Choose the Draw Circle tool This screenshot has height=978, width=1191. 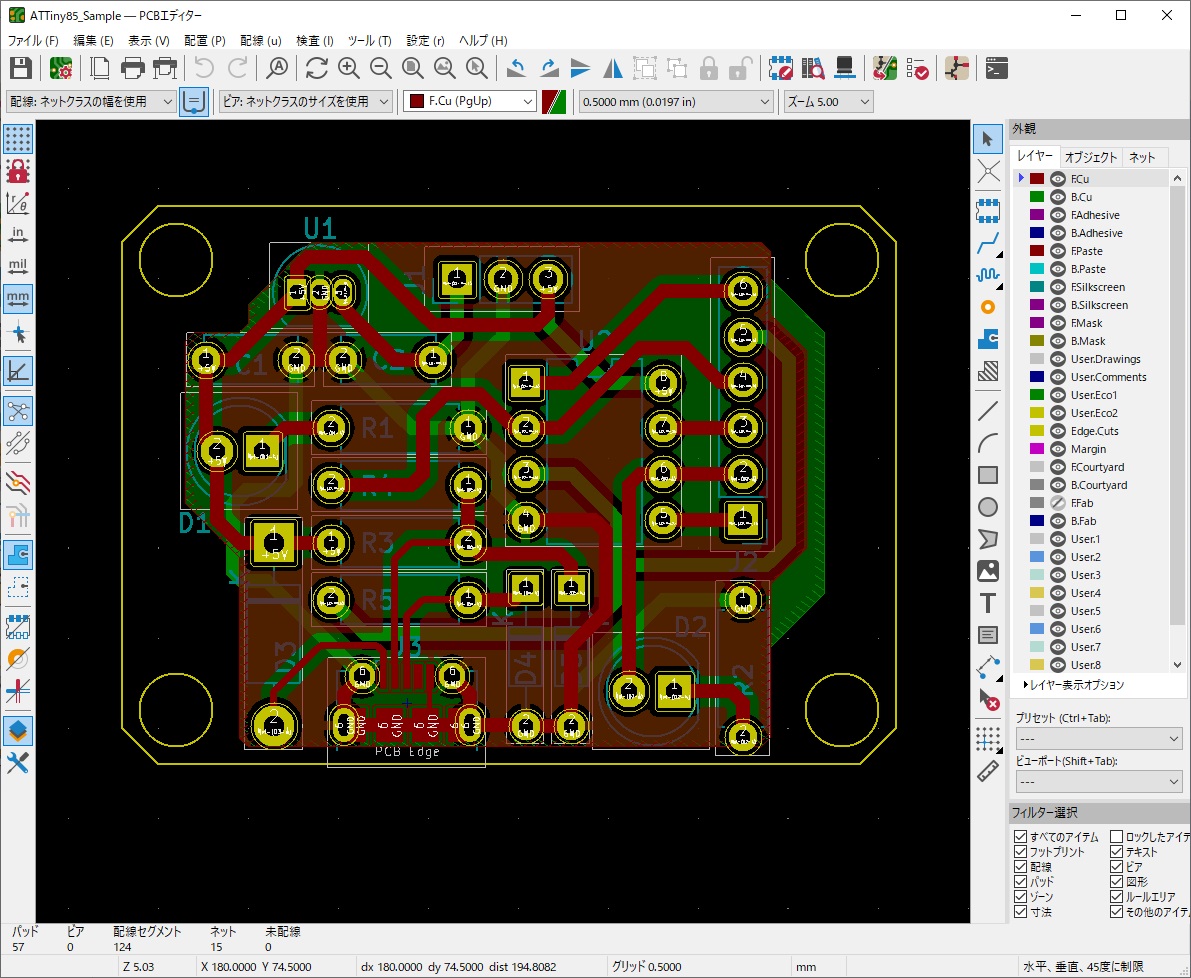(987, 506)
